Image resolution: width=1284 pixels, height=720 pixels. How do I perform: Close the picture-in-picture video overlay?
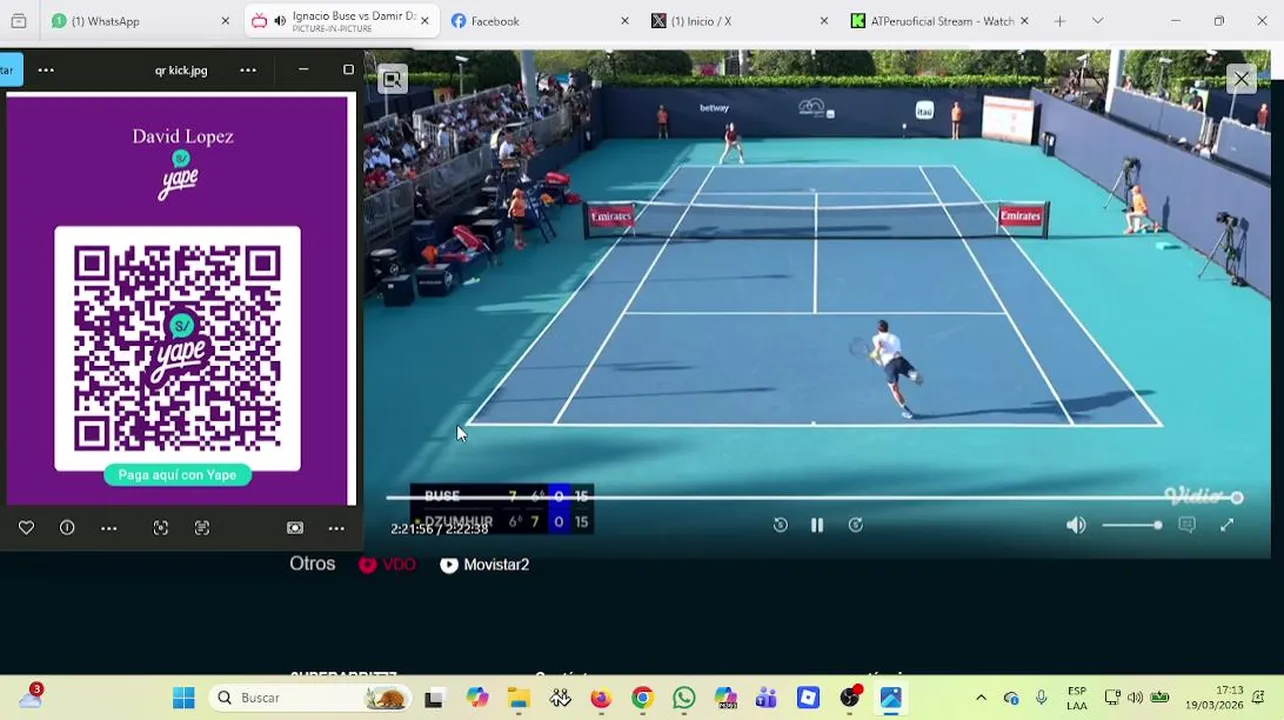[x=1241, y=79]
